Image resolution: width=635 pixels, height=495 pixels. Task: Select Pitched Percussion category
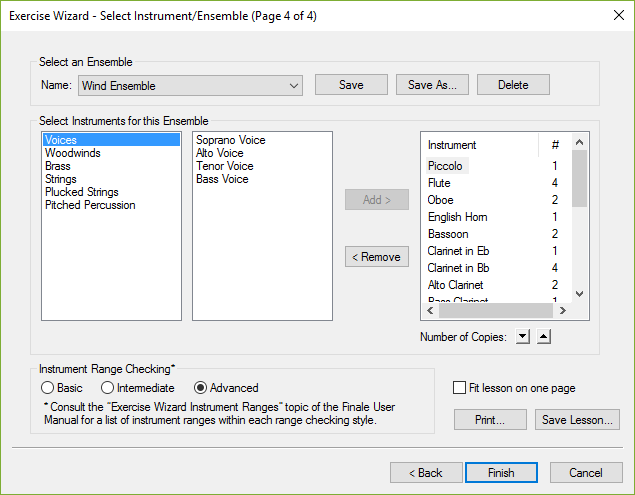click(90, 205)
